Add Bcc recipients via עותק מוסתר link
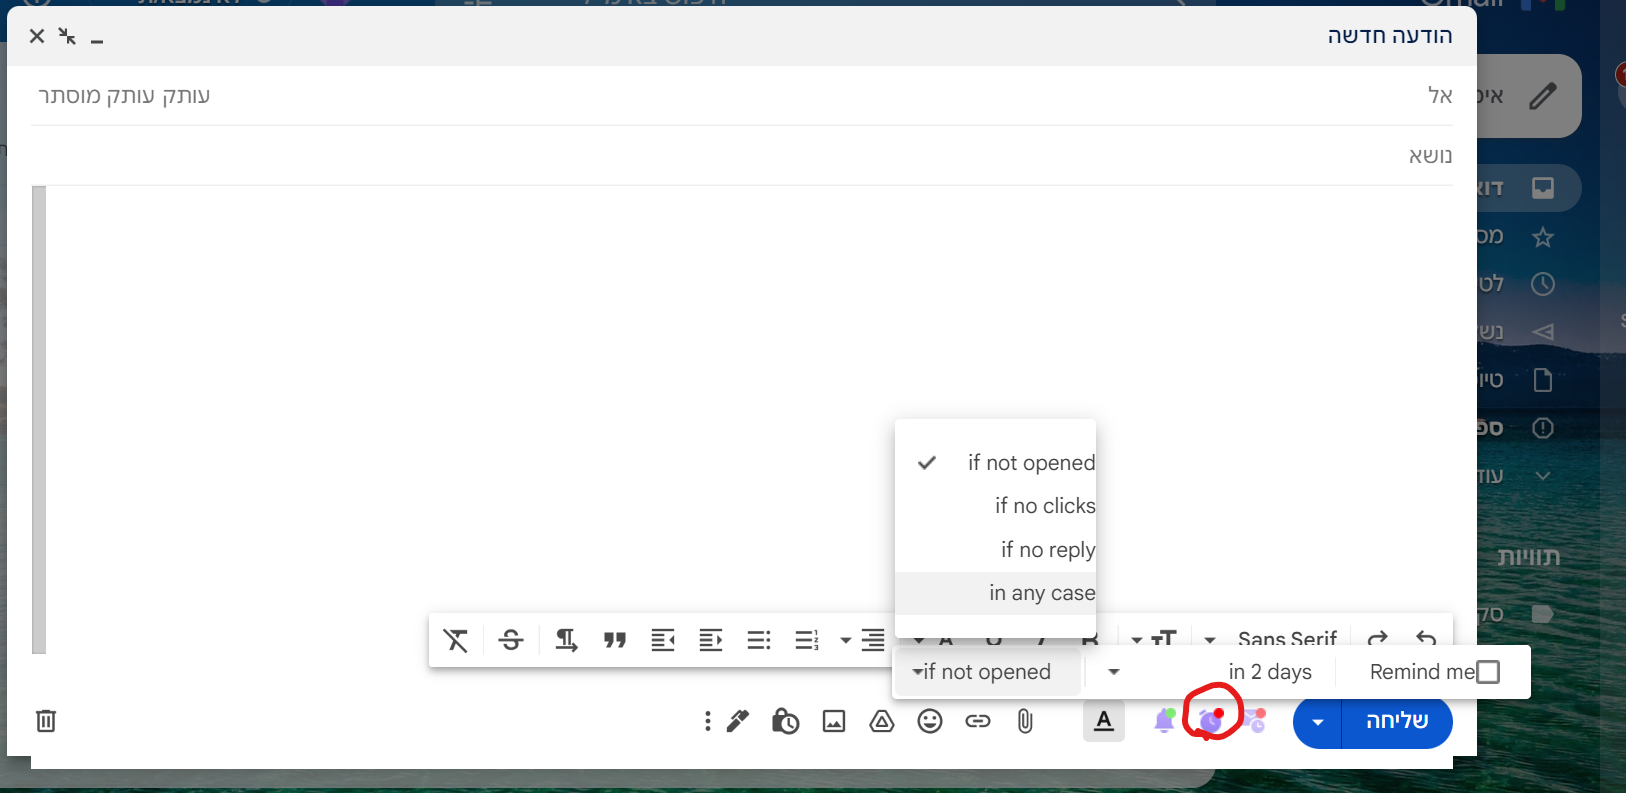This screenshot has height=793, width=1626. click(x=97, y=95)
